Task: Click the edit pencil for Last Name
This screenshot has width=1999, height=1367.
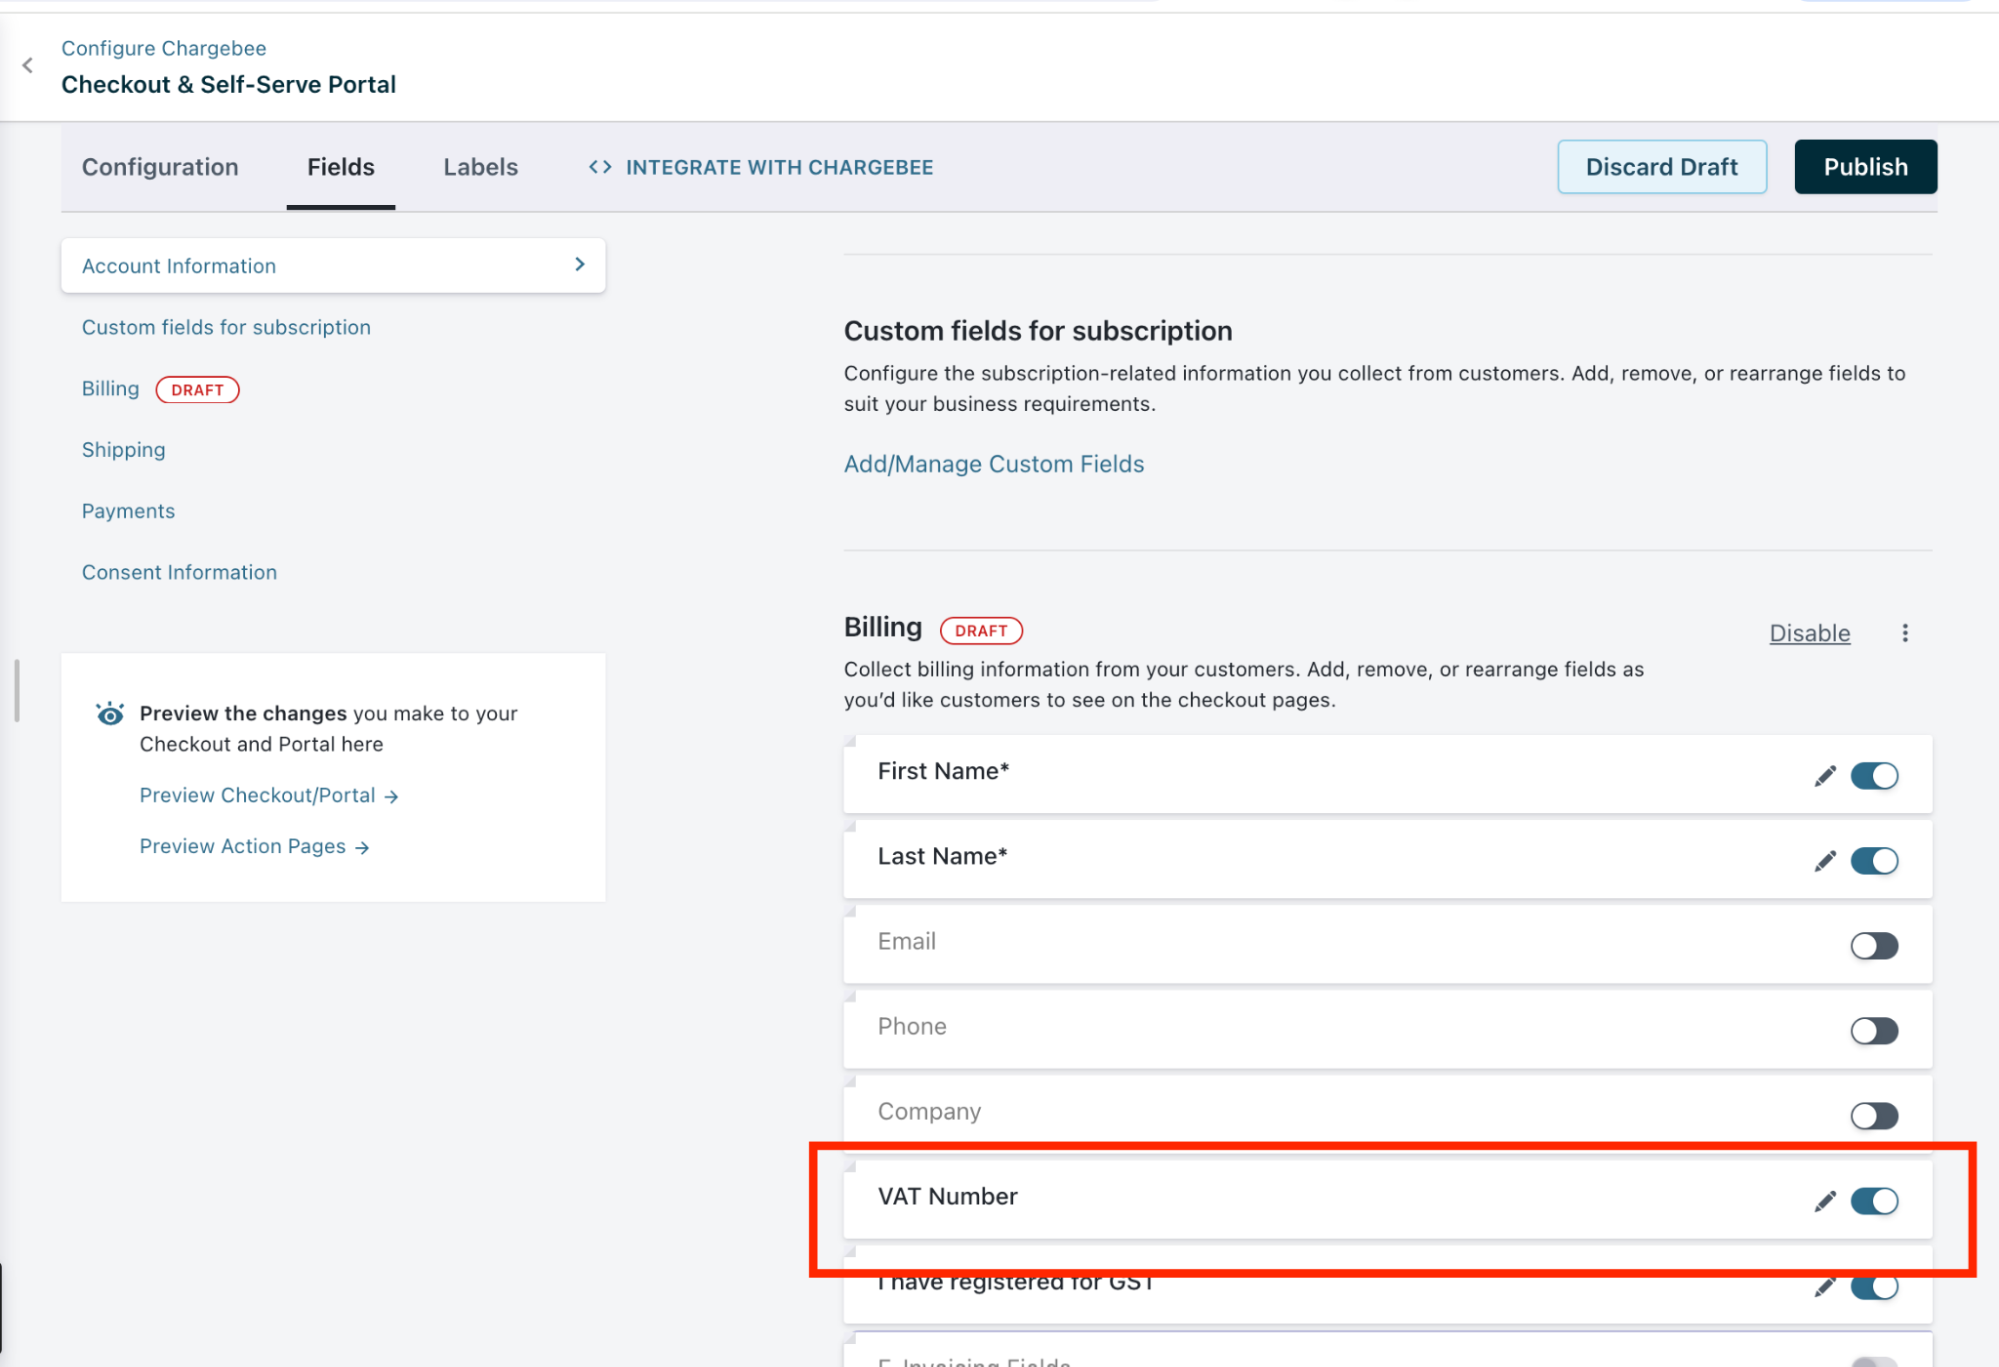Action: click(1825, 861)
